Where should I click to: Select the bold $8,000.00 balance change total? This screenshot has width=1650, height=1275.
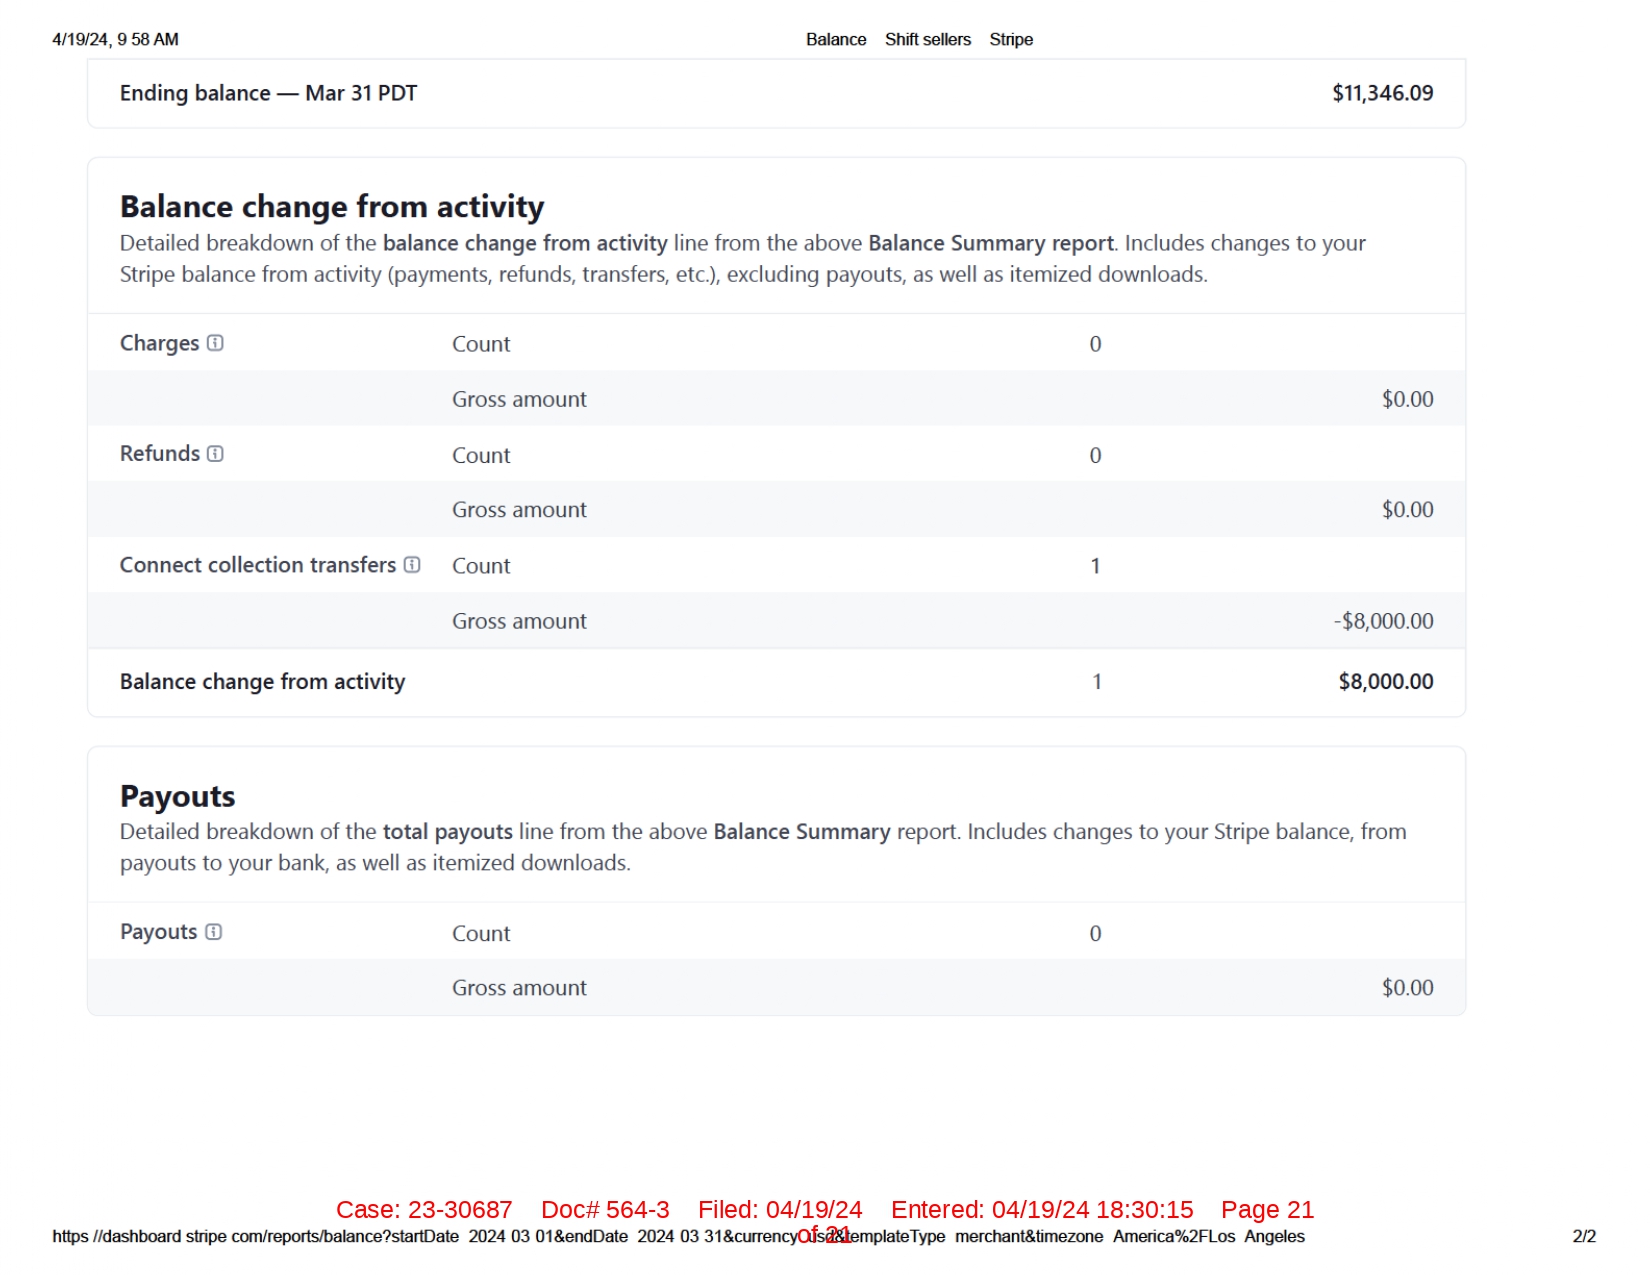(1385, 682)
